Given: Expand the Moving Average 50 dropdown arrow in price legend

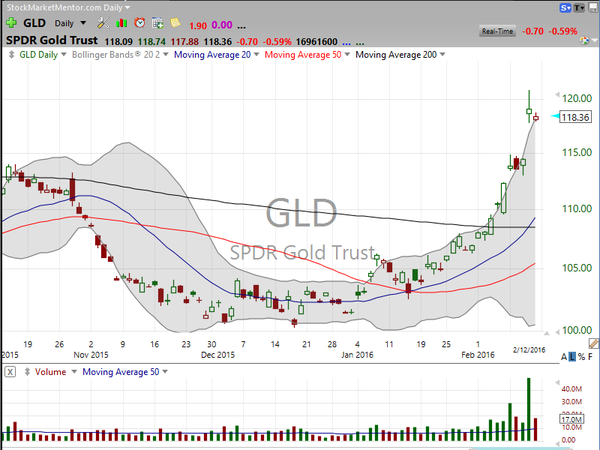Looking at the screenshot, I should click(x=347, y=54).
